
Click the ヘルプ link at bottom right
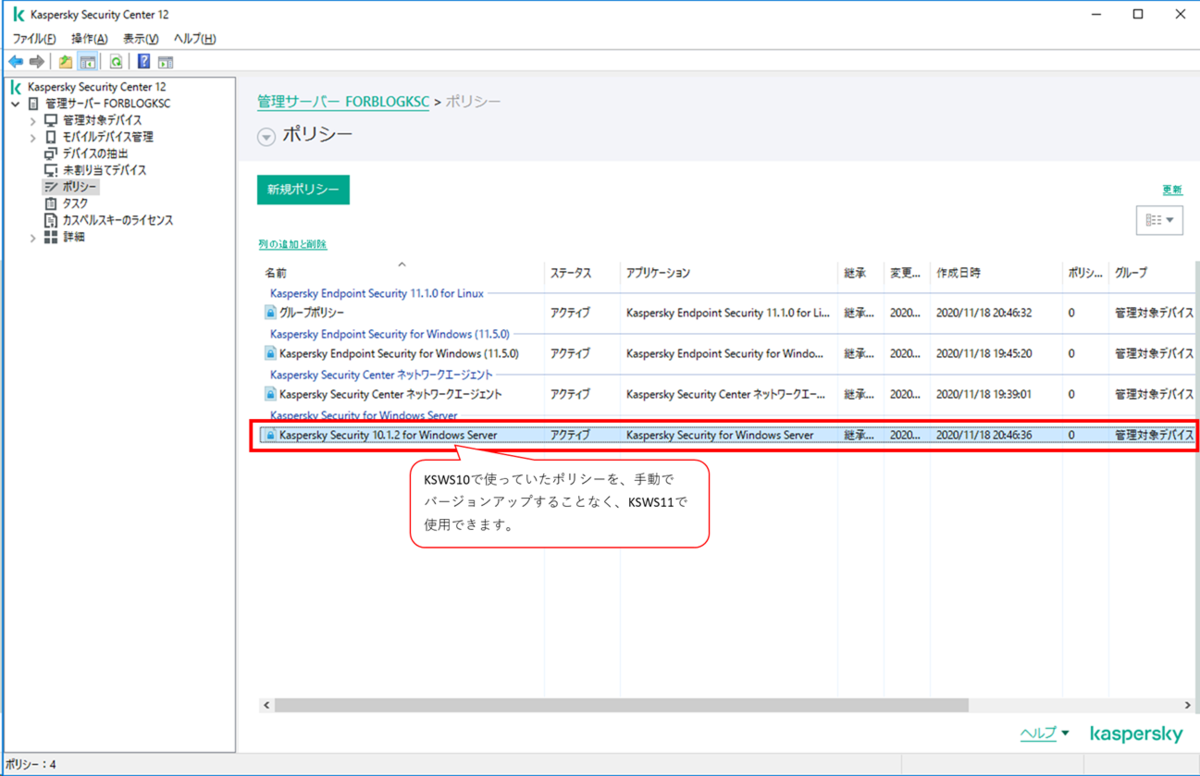[1038, 733]
